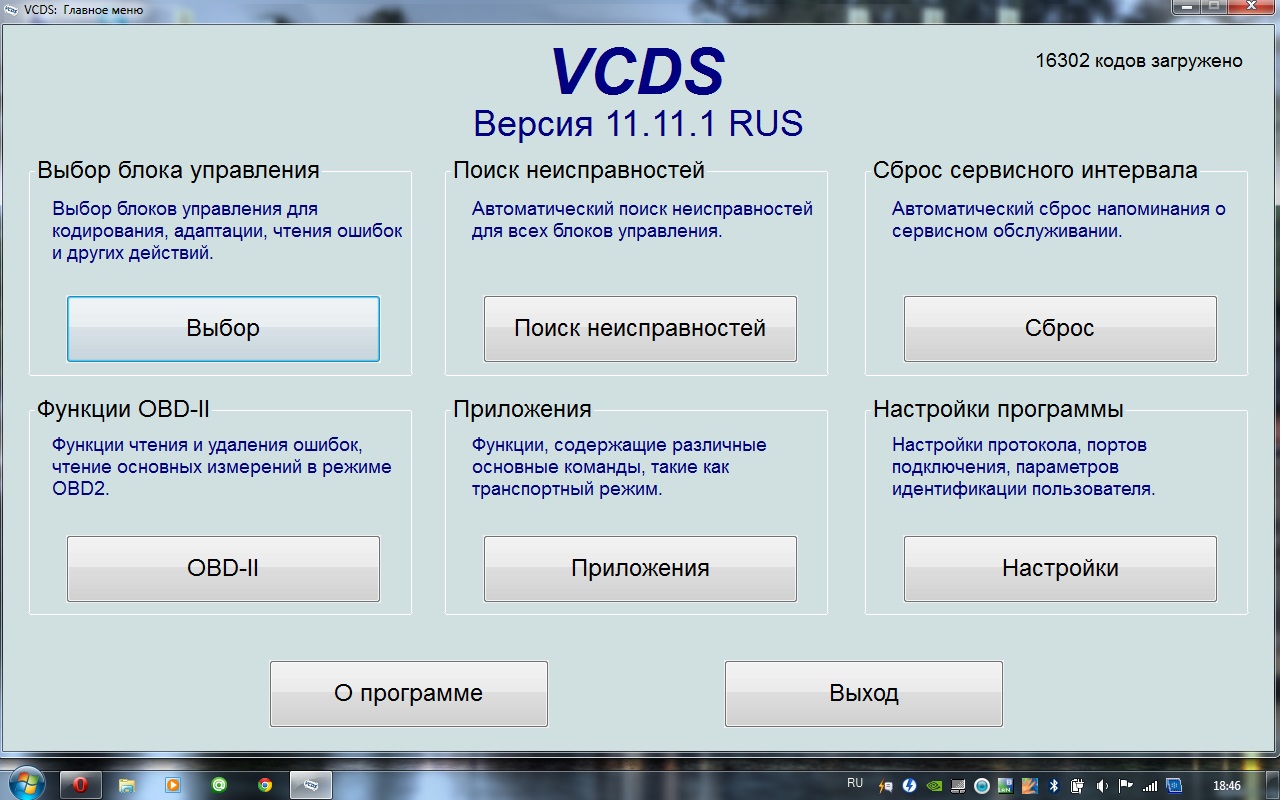Click the Выбор control module button
The image size is (1281, 800).
(x=223, y=328)
